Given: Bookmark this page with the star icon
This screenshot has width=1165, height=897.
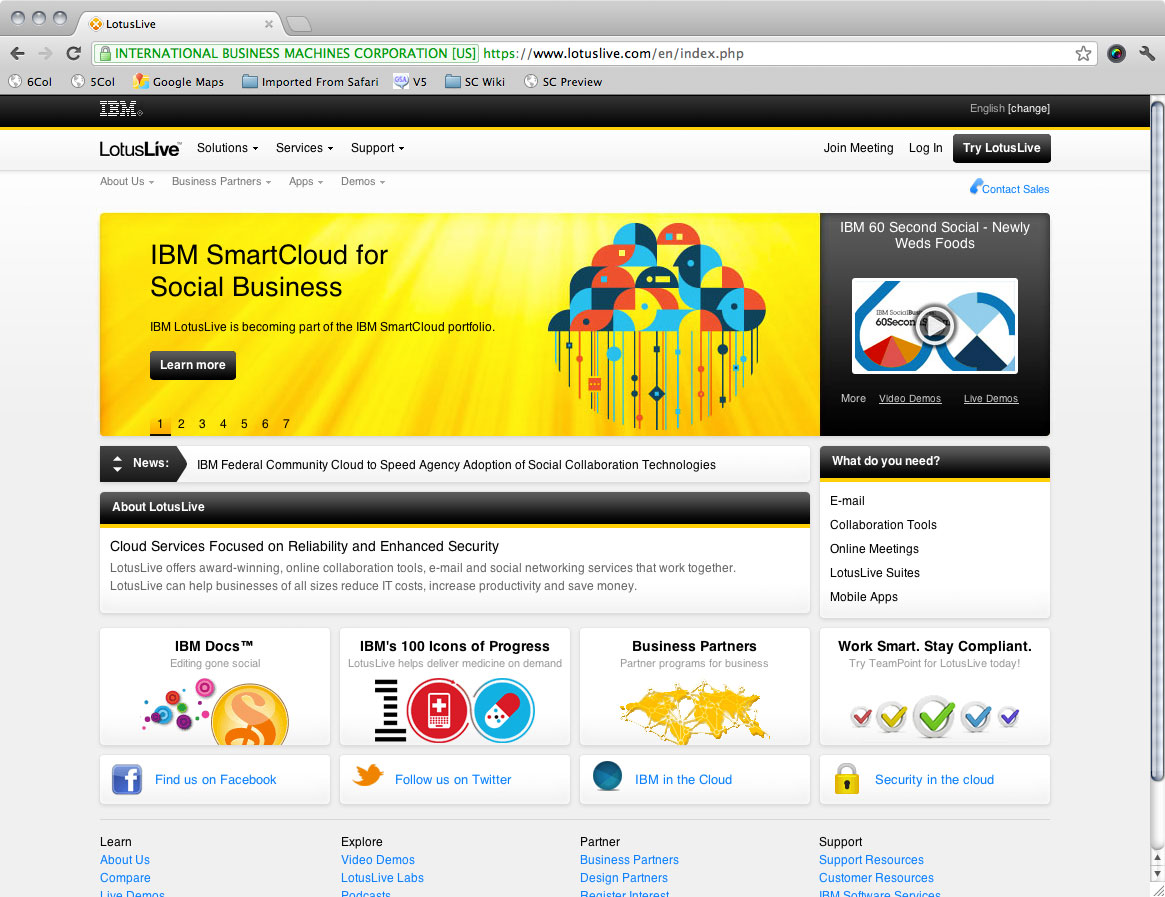Looking at the screenshot, I should point(1083,54).
